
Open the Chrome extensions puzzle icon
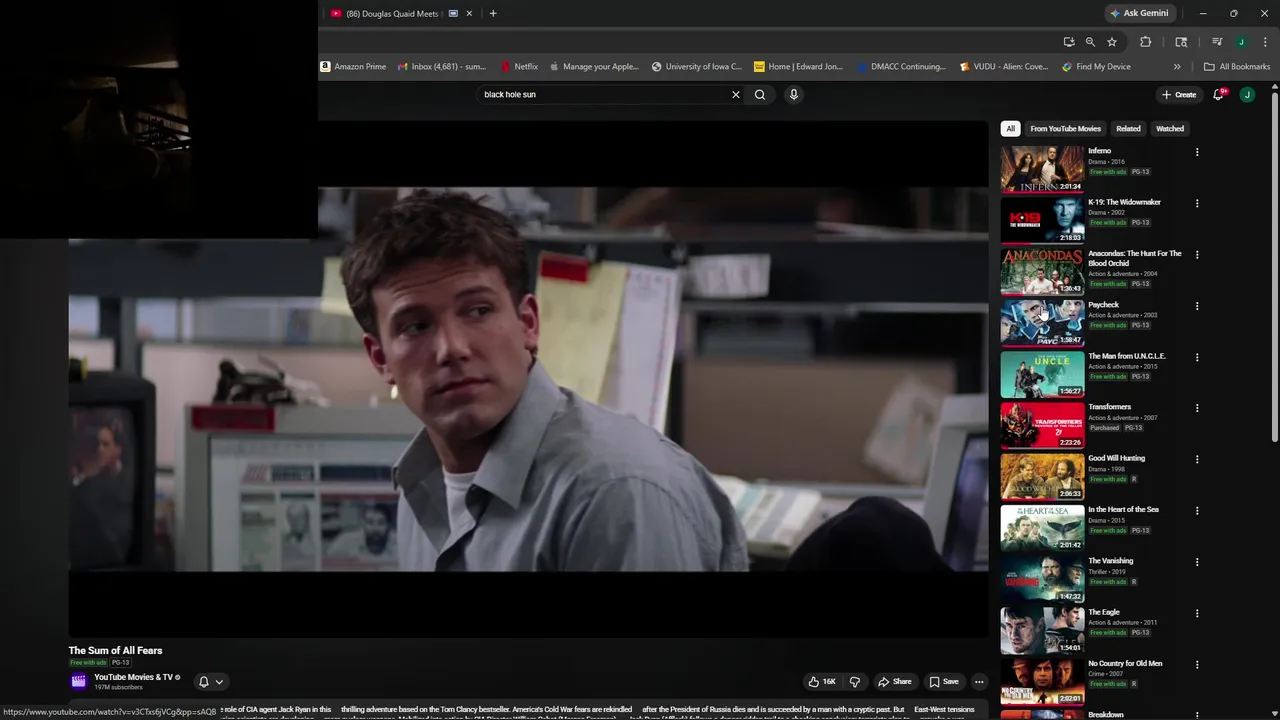click(1146, 42)
